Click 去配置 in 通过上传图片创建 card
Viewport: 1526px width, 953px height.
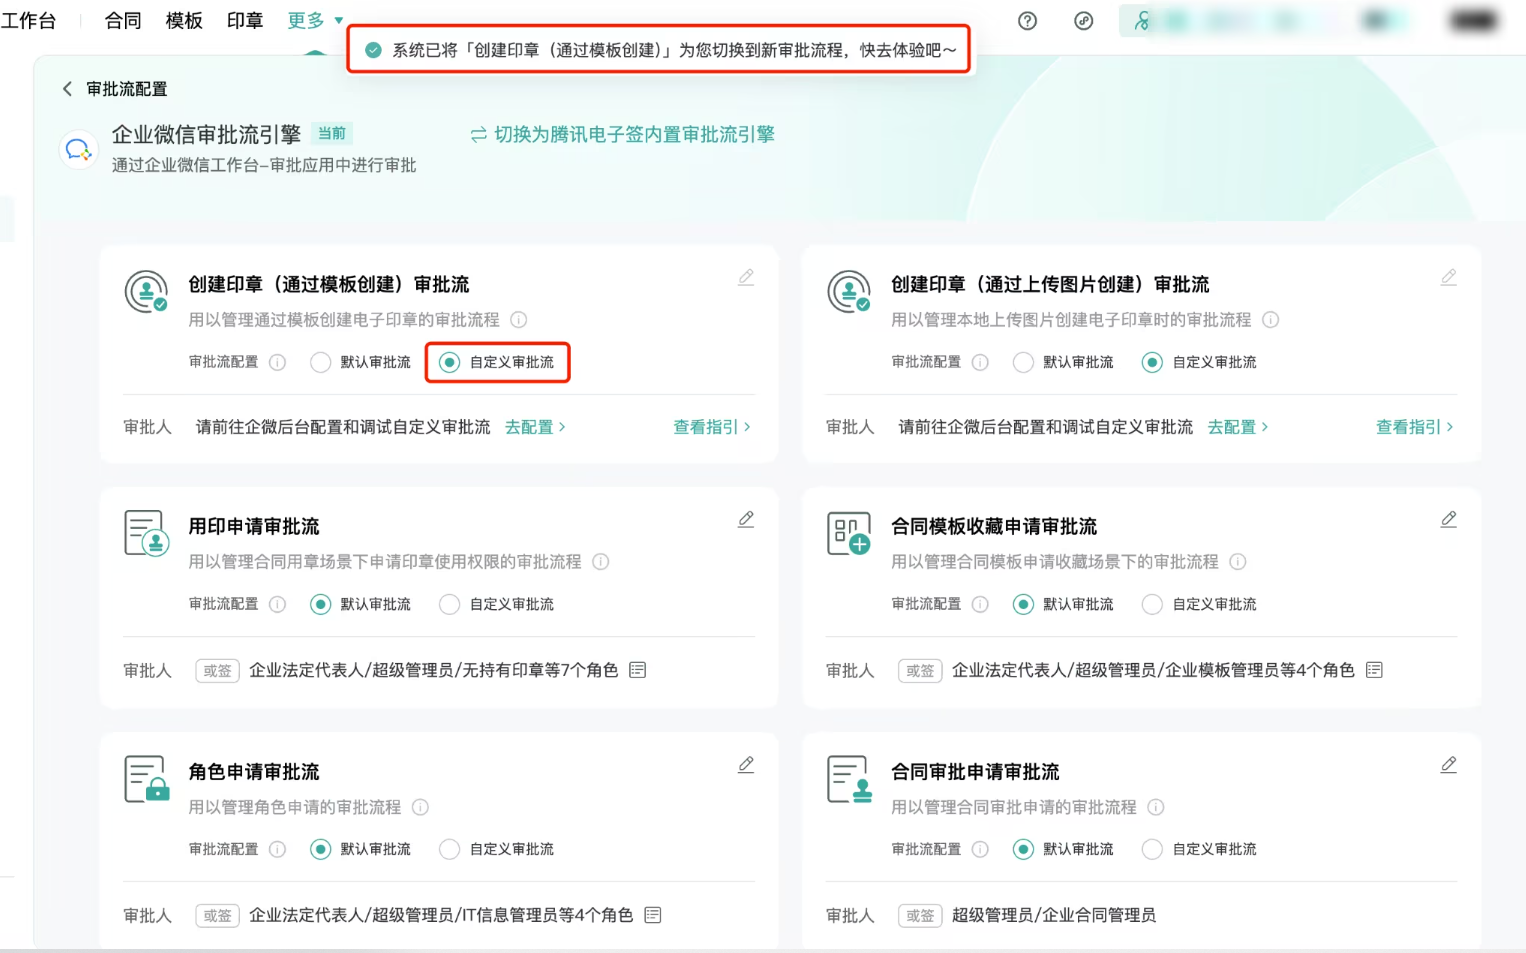tap(1238, 427)
